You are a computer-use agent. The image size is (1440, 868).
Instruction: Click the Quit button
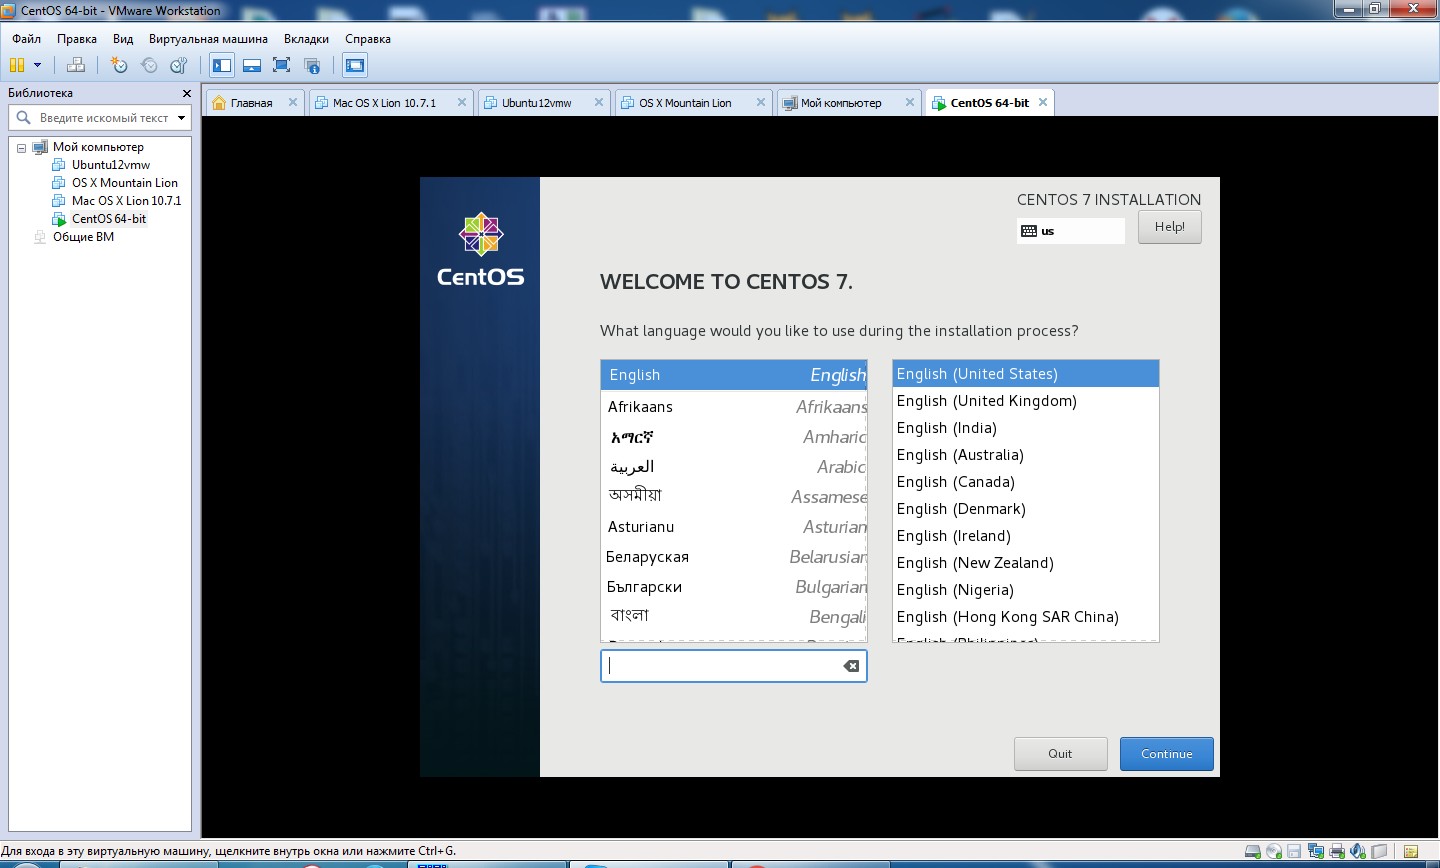(1060, 754)
